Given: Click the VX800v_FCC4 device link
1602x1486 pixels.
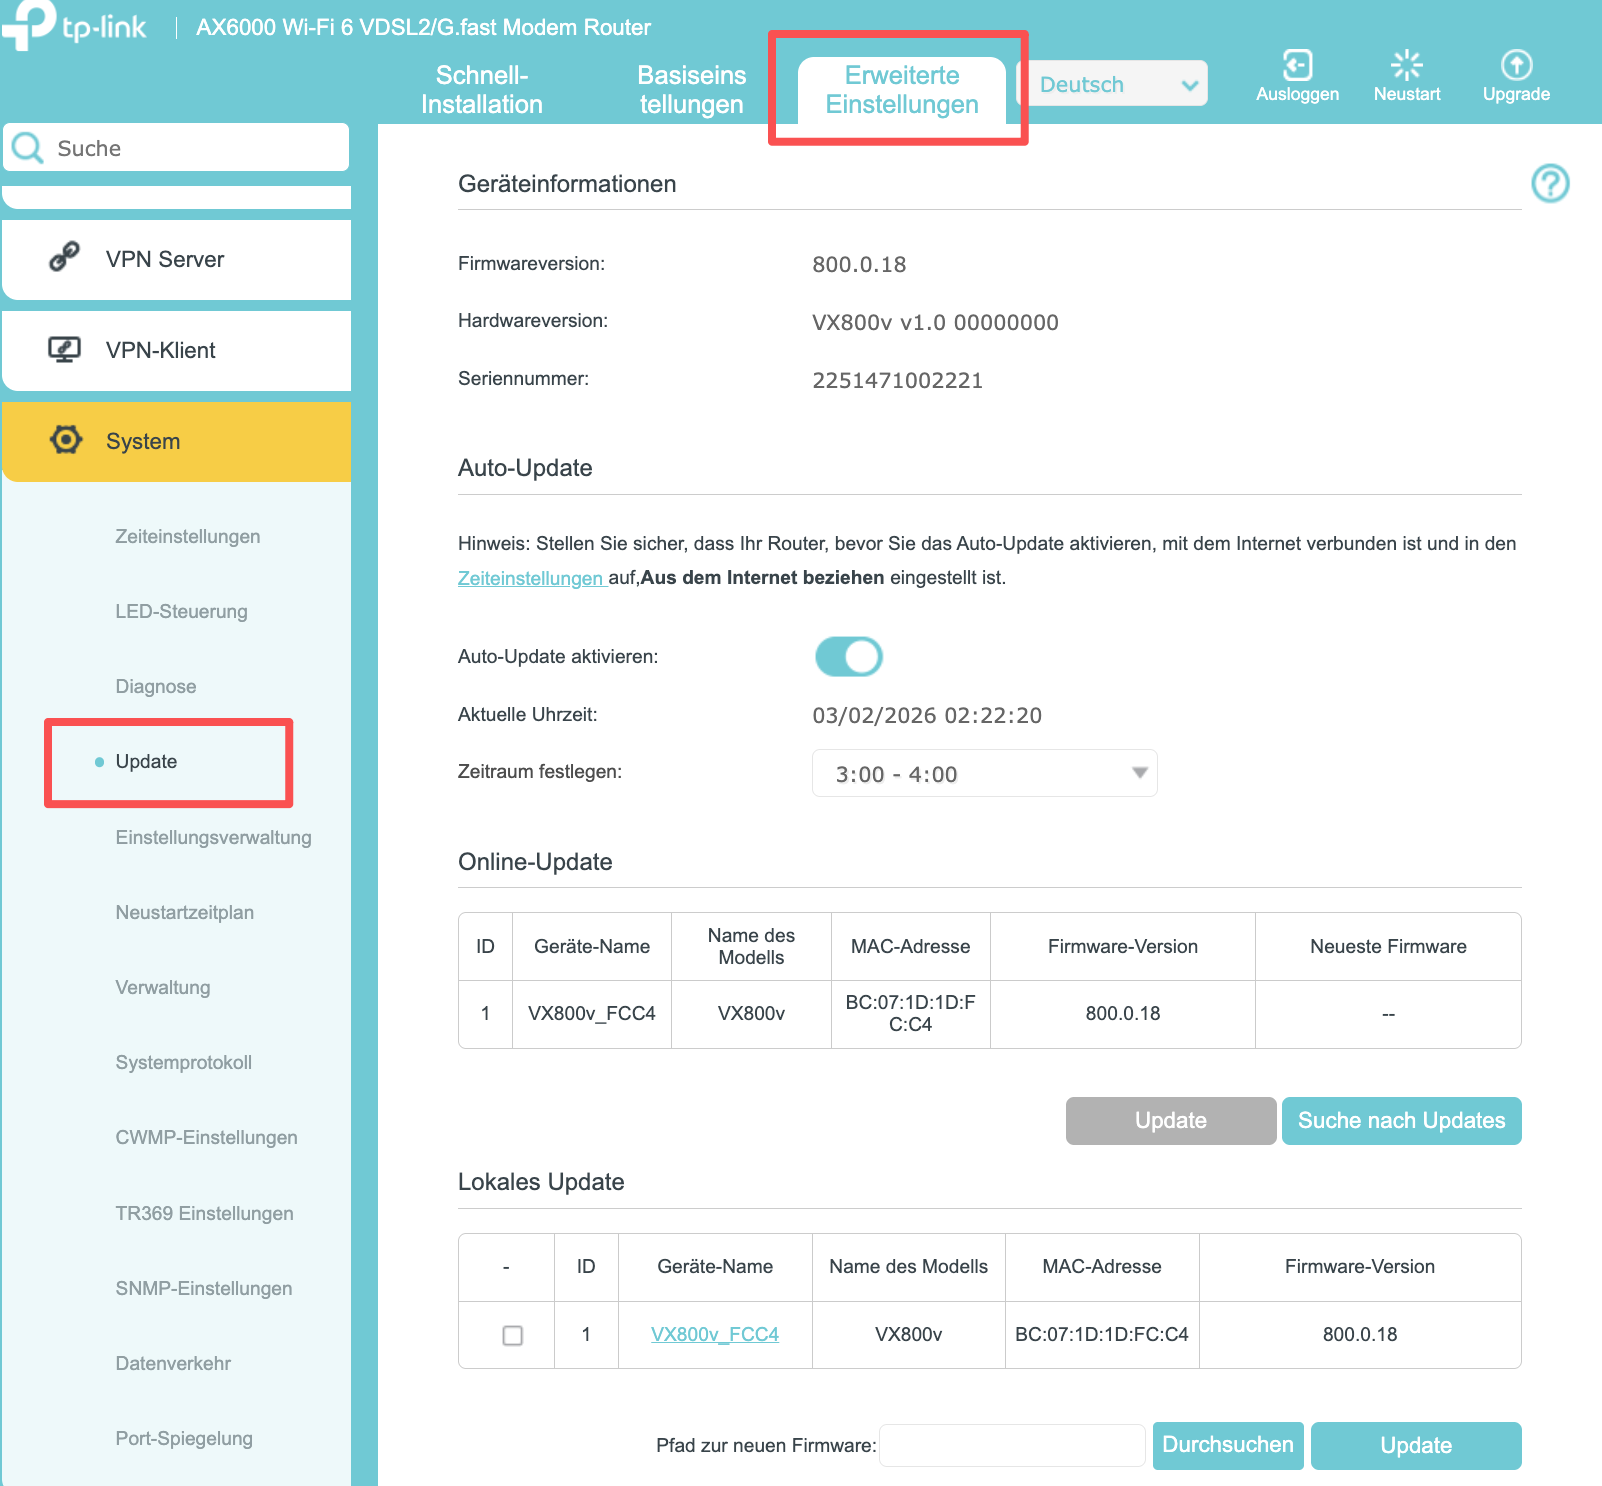Looking at the screenshot, I should pos(715,1334).
